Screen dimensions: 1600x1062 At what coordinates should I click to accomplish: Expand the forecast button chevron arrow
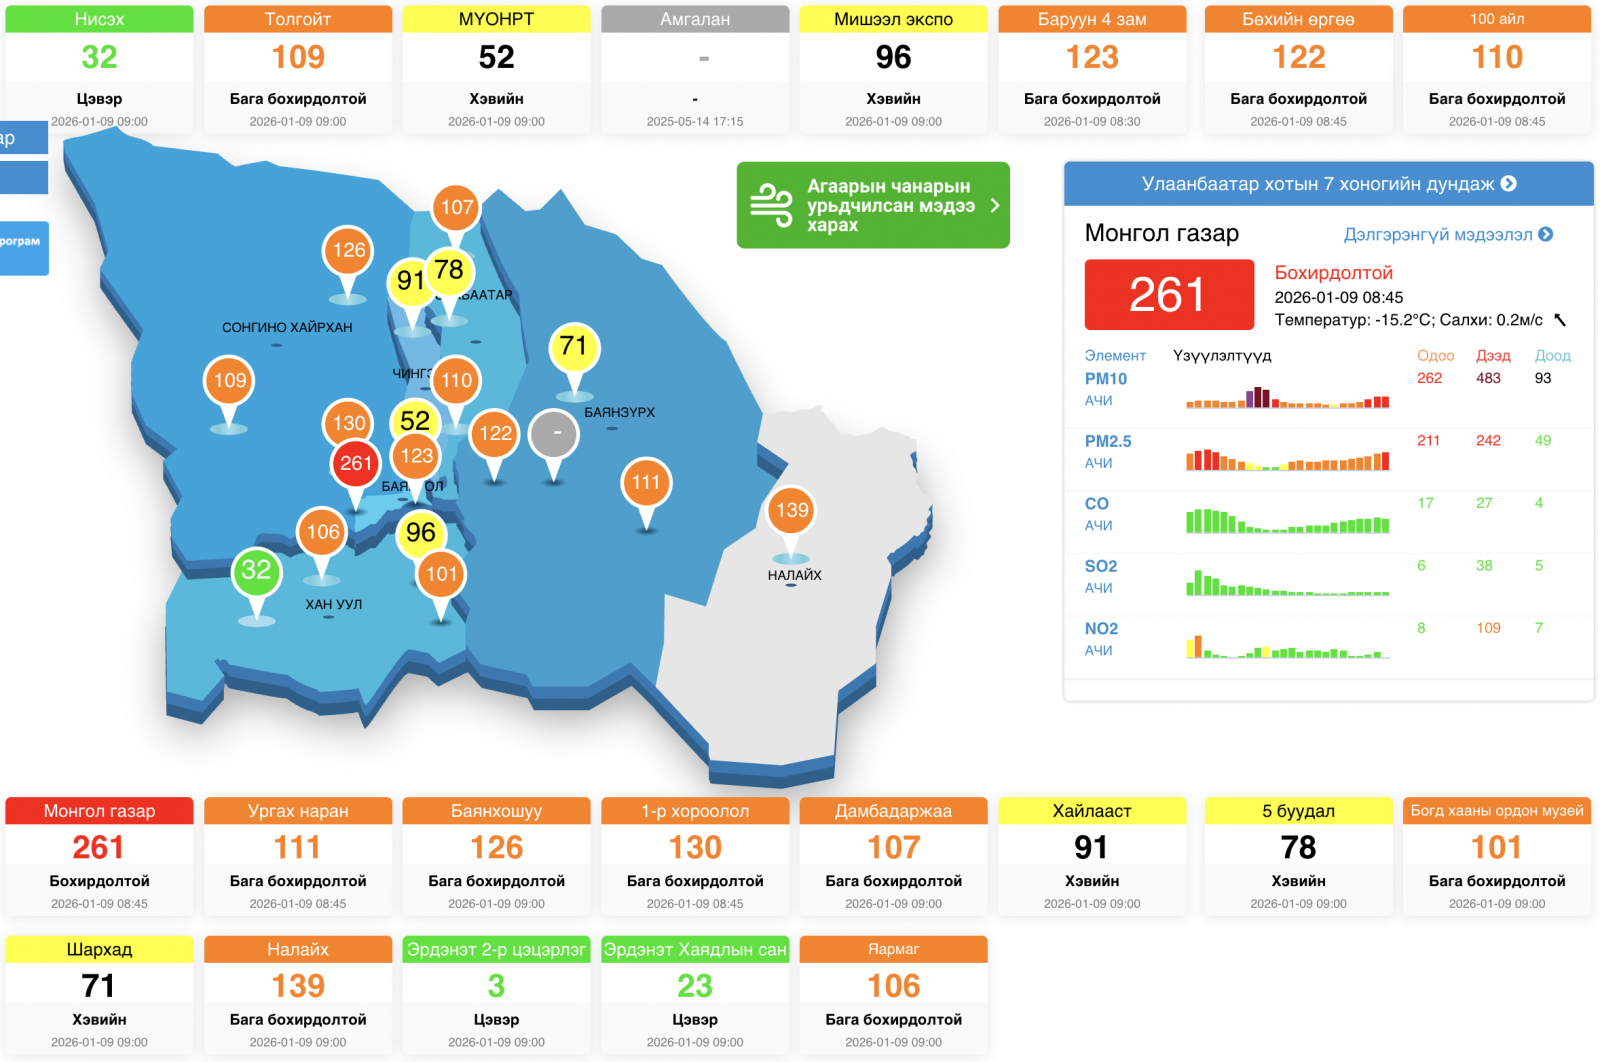tap(994, 205)
